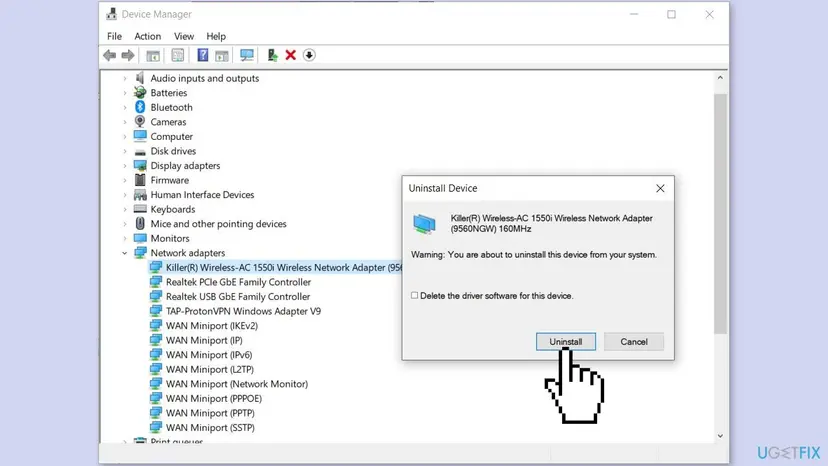This screenshot has height=466, width=828.
Task: Expand the Display adapters tree node
Action: point(125,165)
